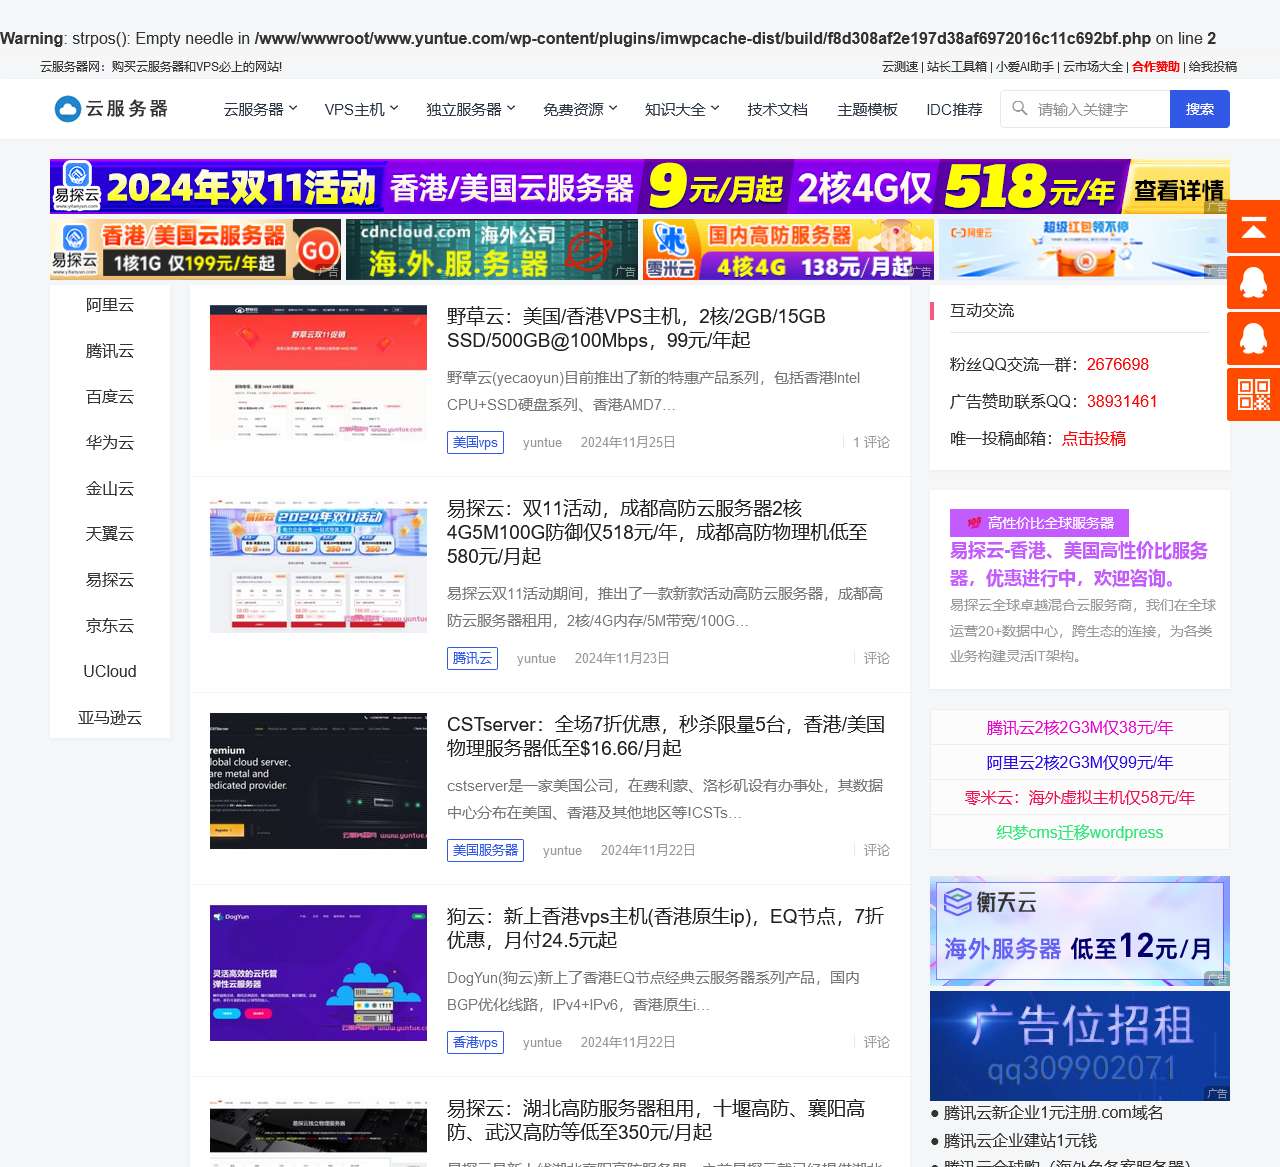Expand the 独立服务器 dropdown menu

471,109
